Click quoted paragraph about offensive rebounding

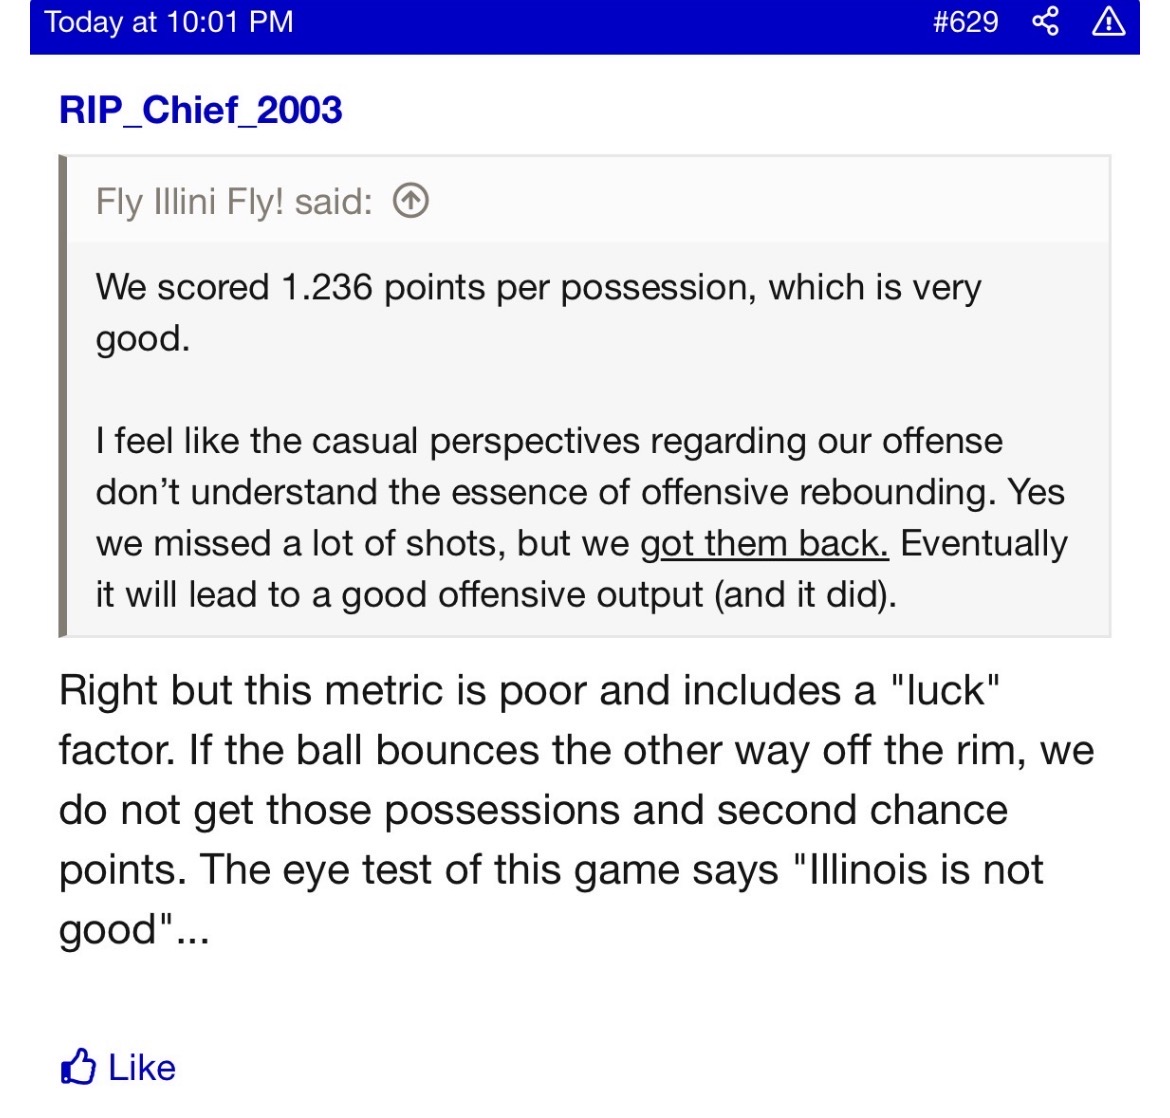click(582, 517)
